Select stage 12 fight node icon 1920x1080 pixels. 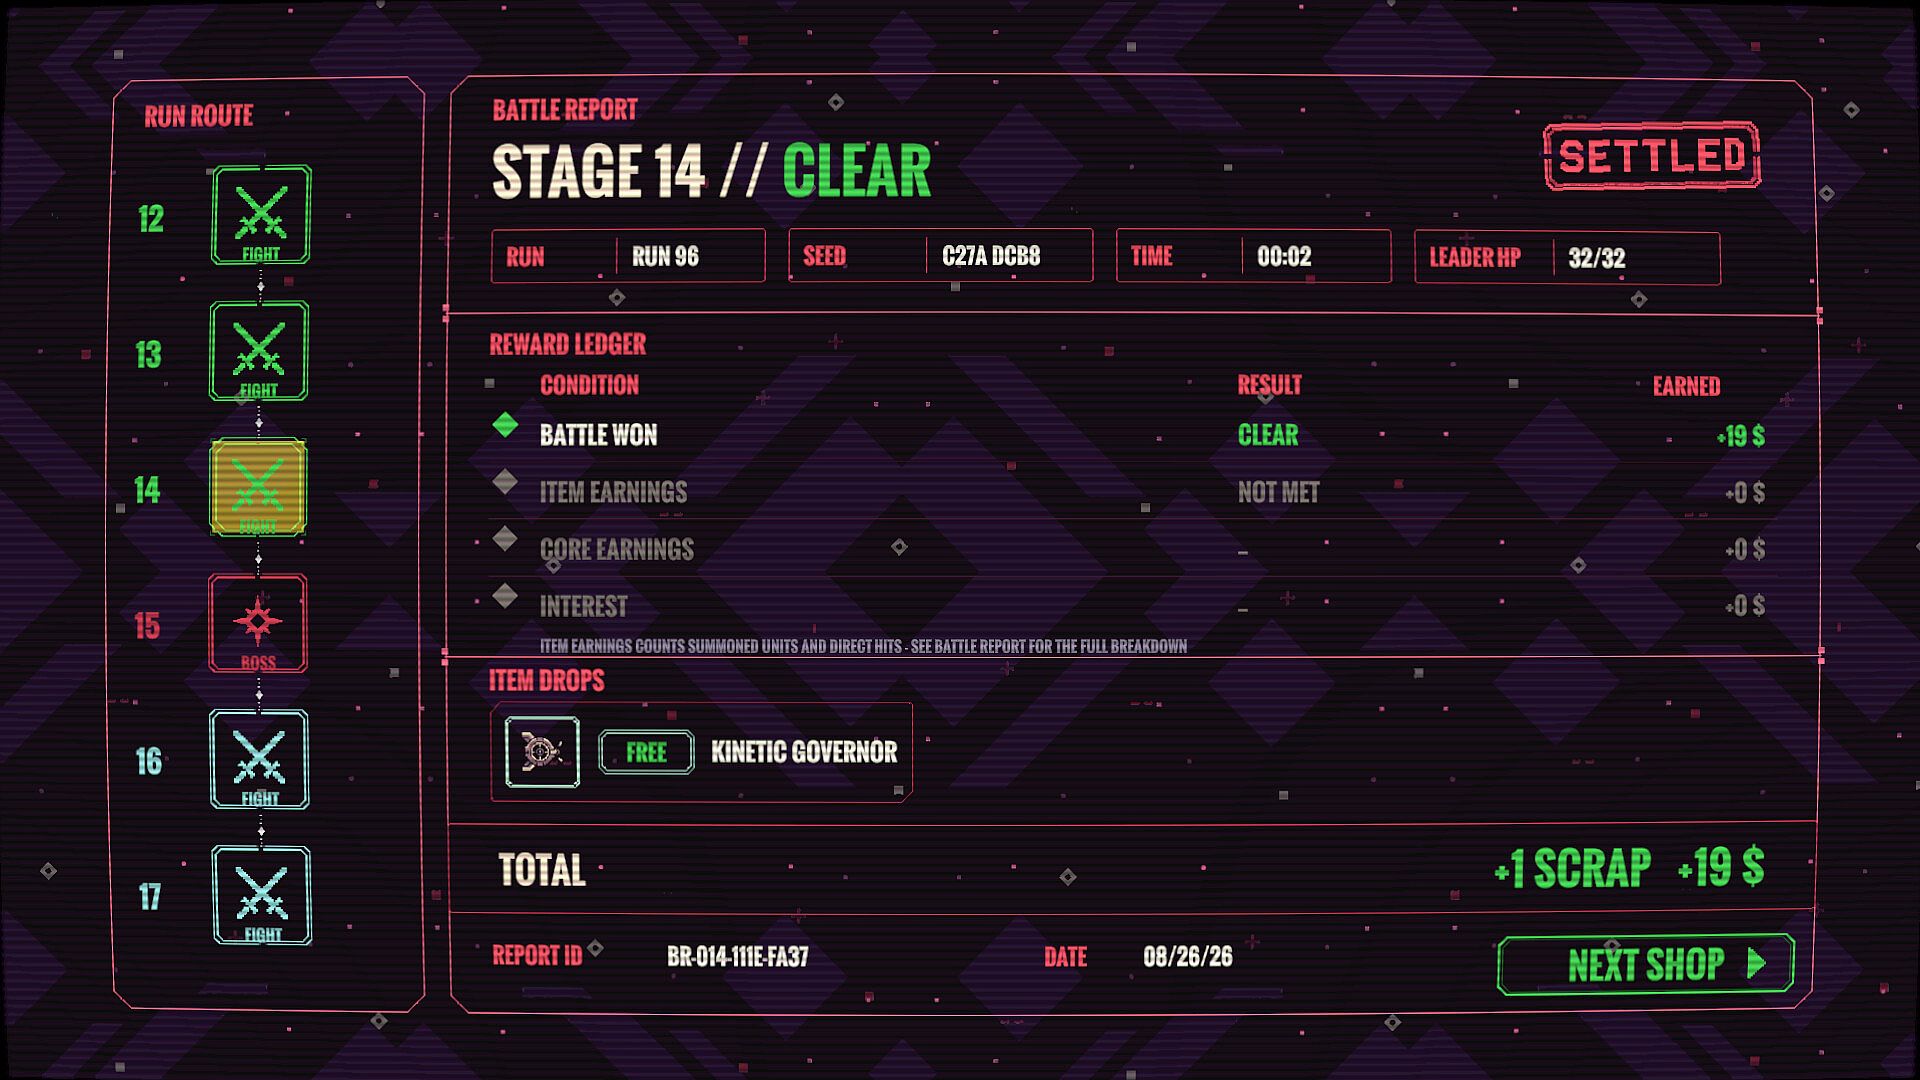(x=261, y=215)
